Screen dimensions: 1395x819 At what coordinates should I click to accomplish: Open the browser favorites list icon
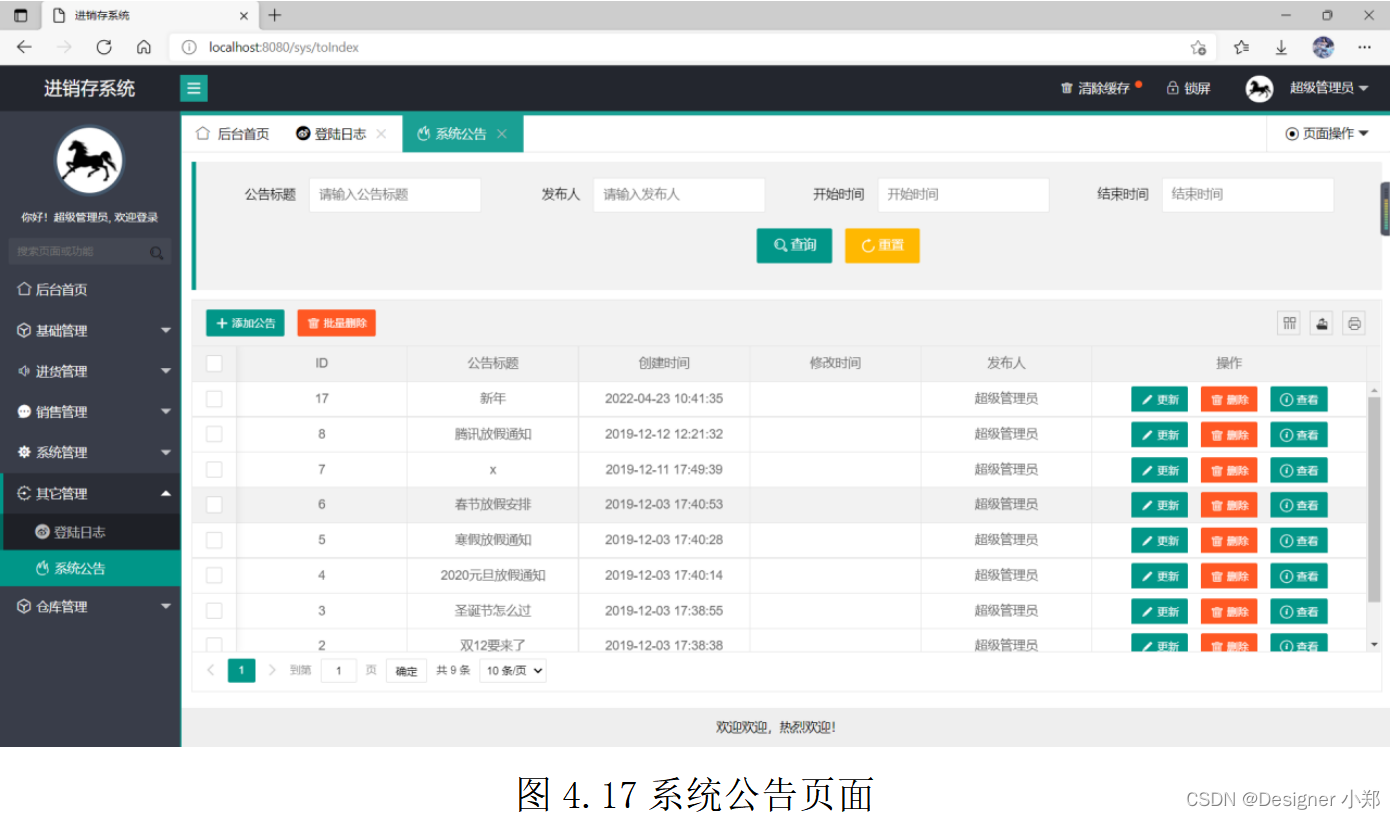(x=1241, y=47)
